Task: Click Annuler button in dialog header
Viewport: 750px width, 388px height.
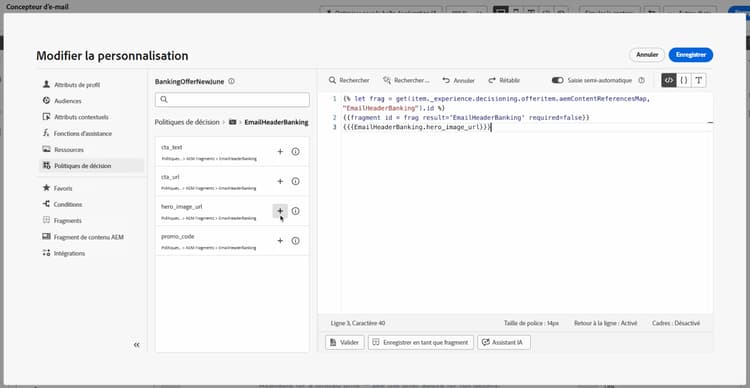Action: coord(647,55)
